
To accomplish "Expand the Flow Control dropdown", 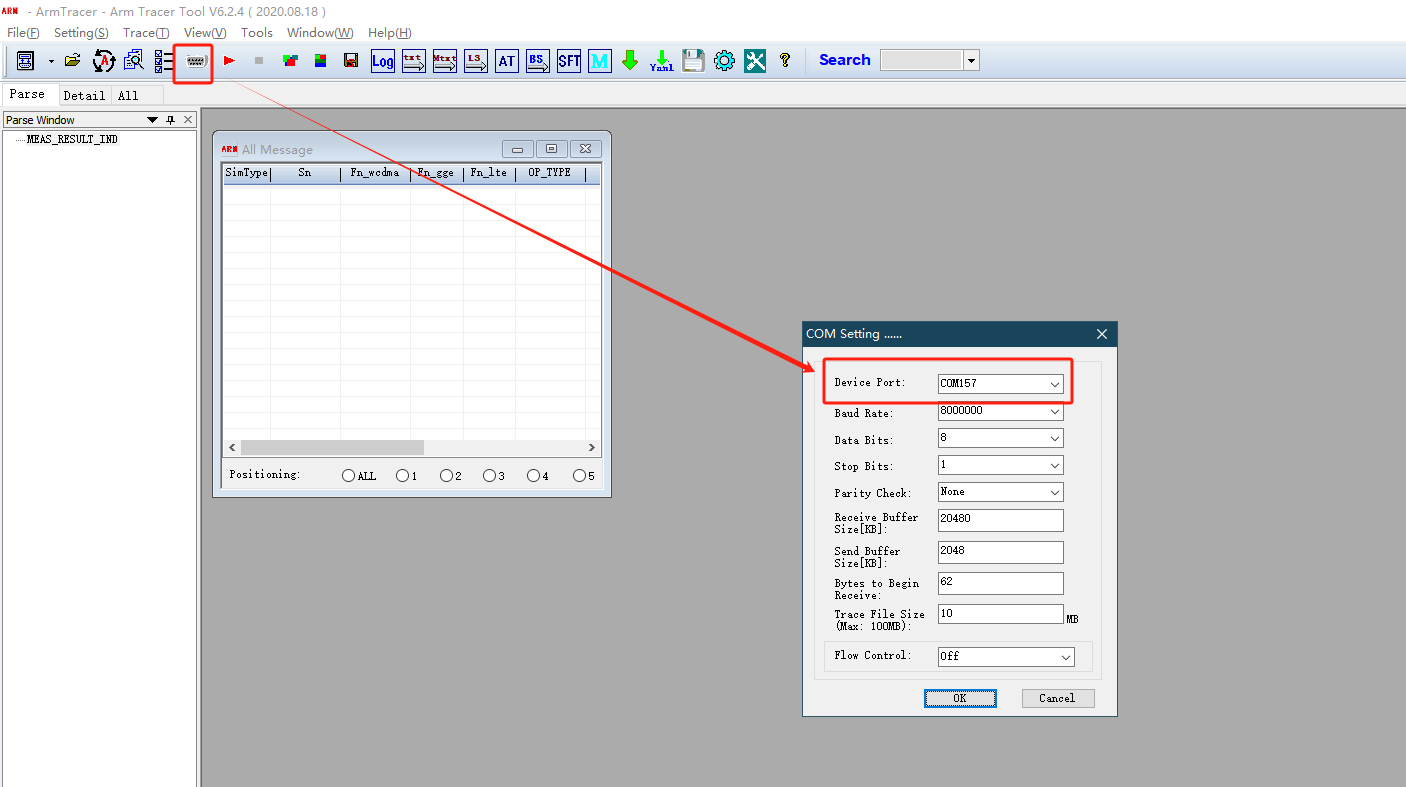I will pyautogui.click(x=1065, y=657).
